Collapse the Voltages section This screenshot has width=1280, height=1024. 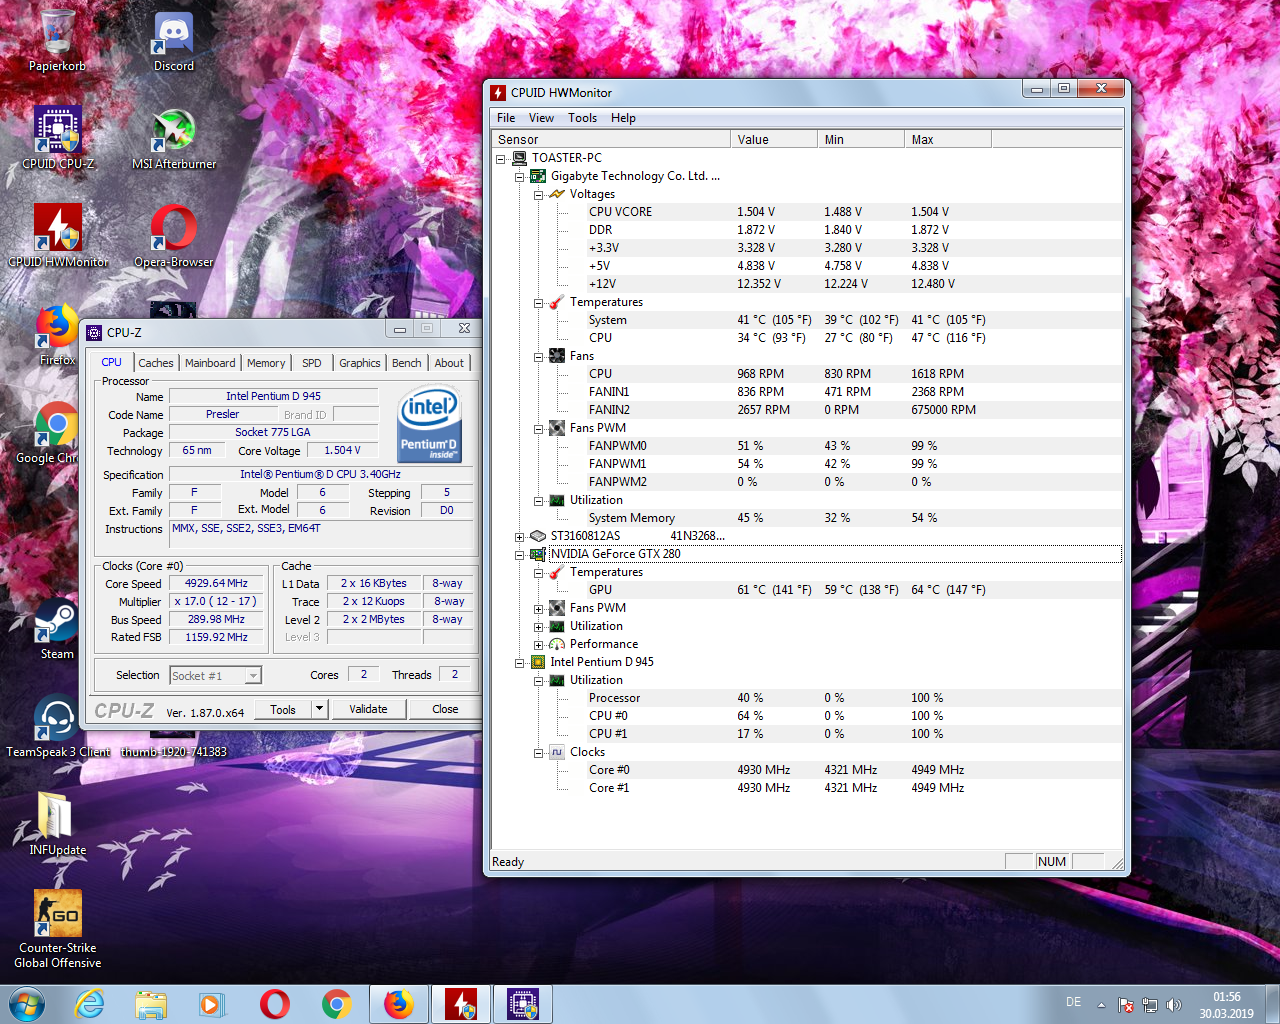point(538,194)
